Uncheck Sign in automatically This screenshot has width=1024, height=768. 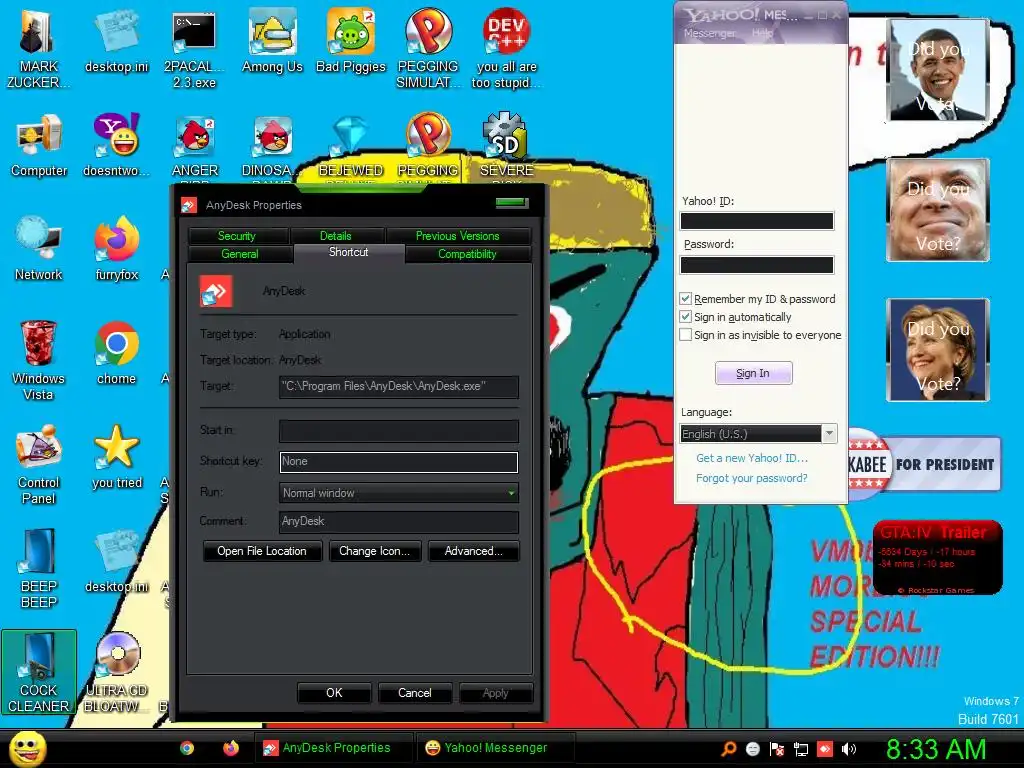(x=685, y=317)
